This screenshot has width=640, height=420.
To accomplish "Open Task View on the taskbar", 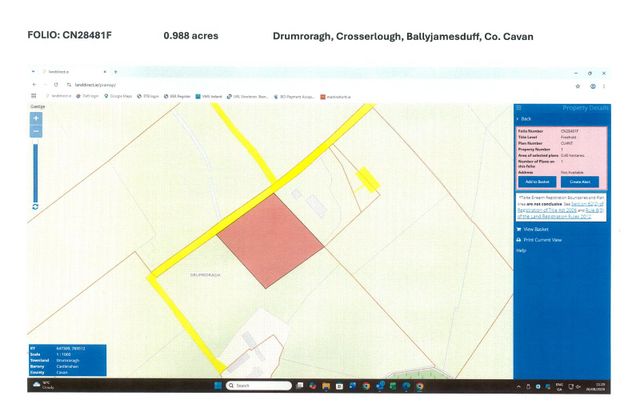I will [300, 386].
